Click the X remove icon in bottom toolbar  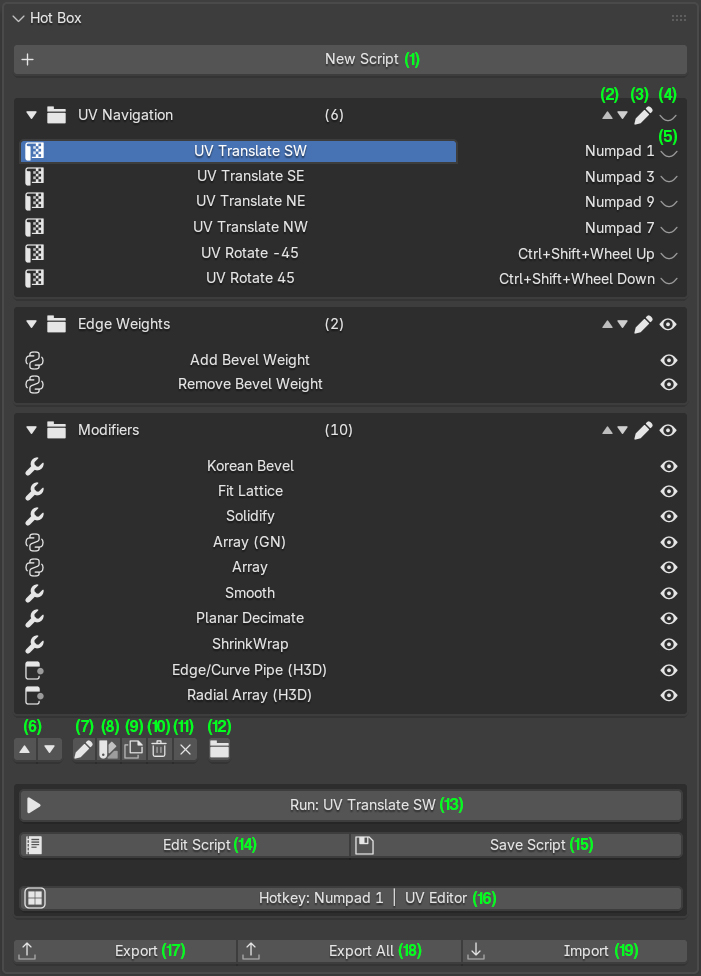pyautogui.click(x=185, y=749)
